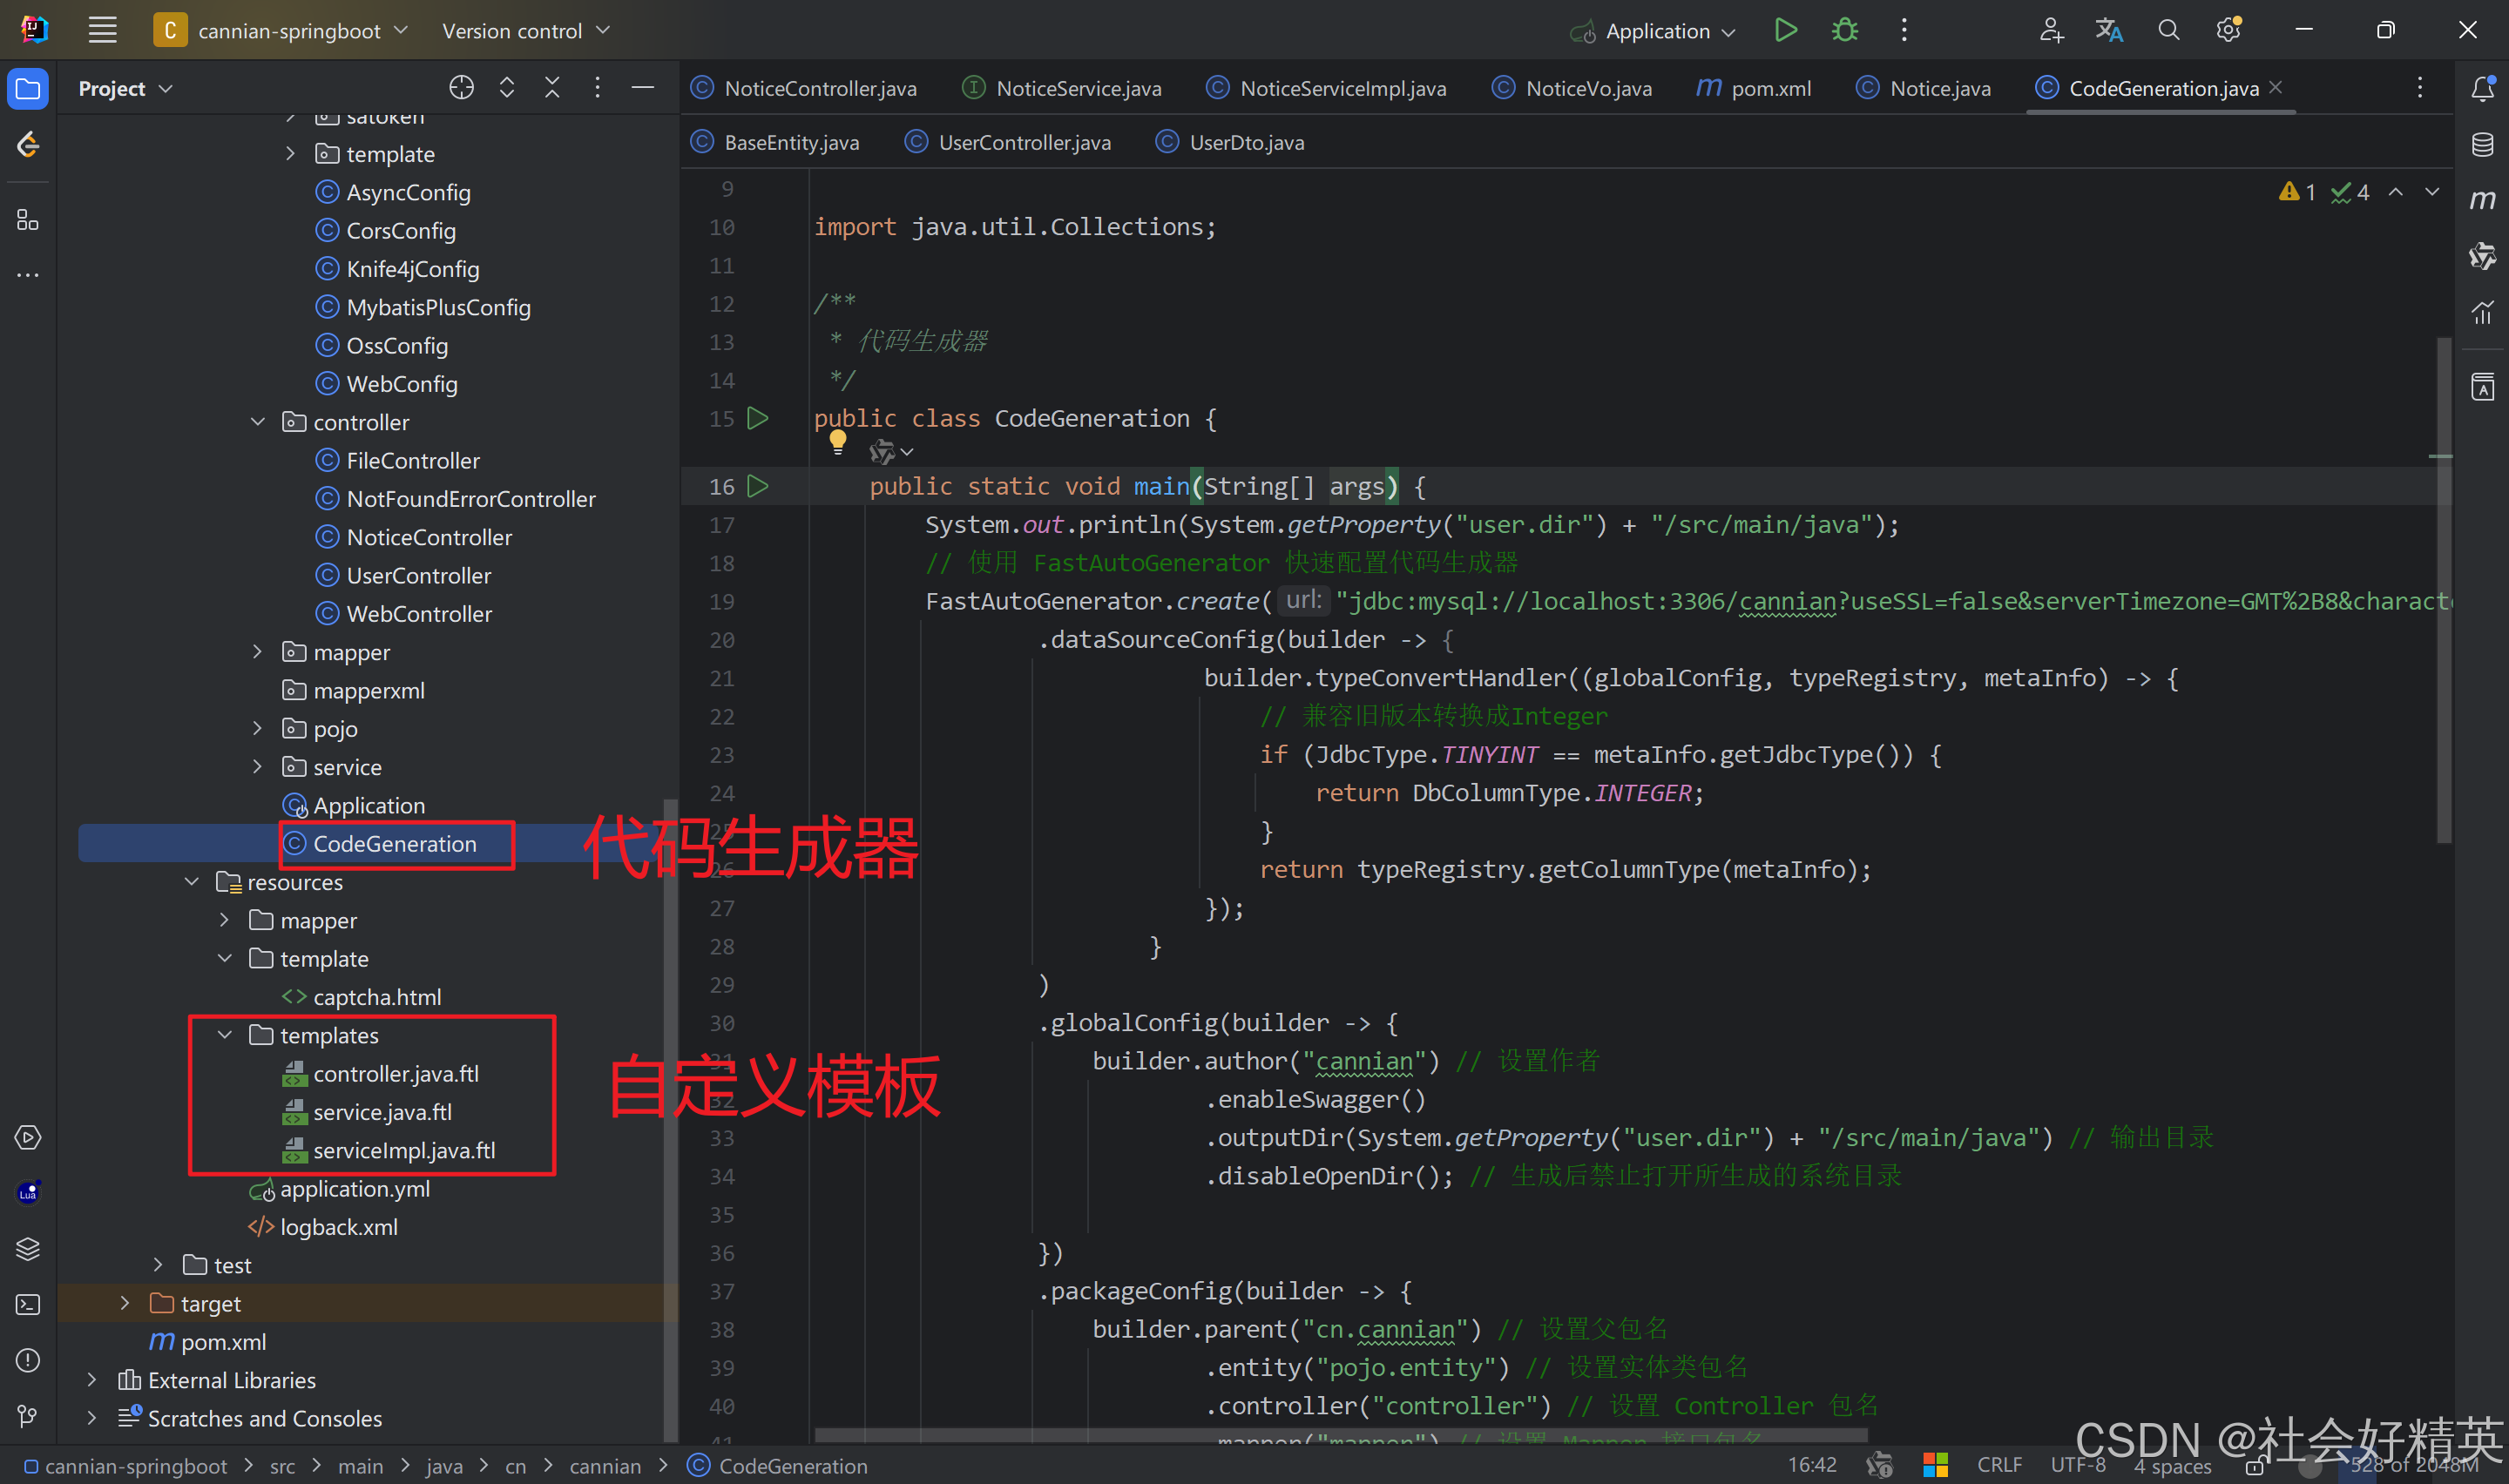Screen dimensions: 2509x1484
Task: Collapse the controller folder
Action: (258, 422)
